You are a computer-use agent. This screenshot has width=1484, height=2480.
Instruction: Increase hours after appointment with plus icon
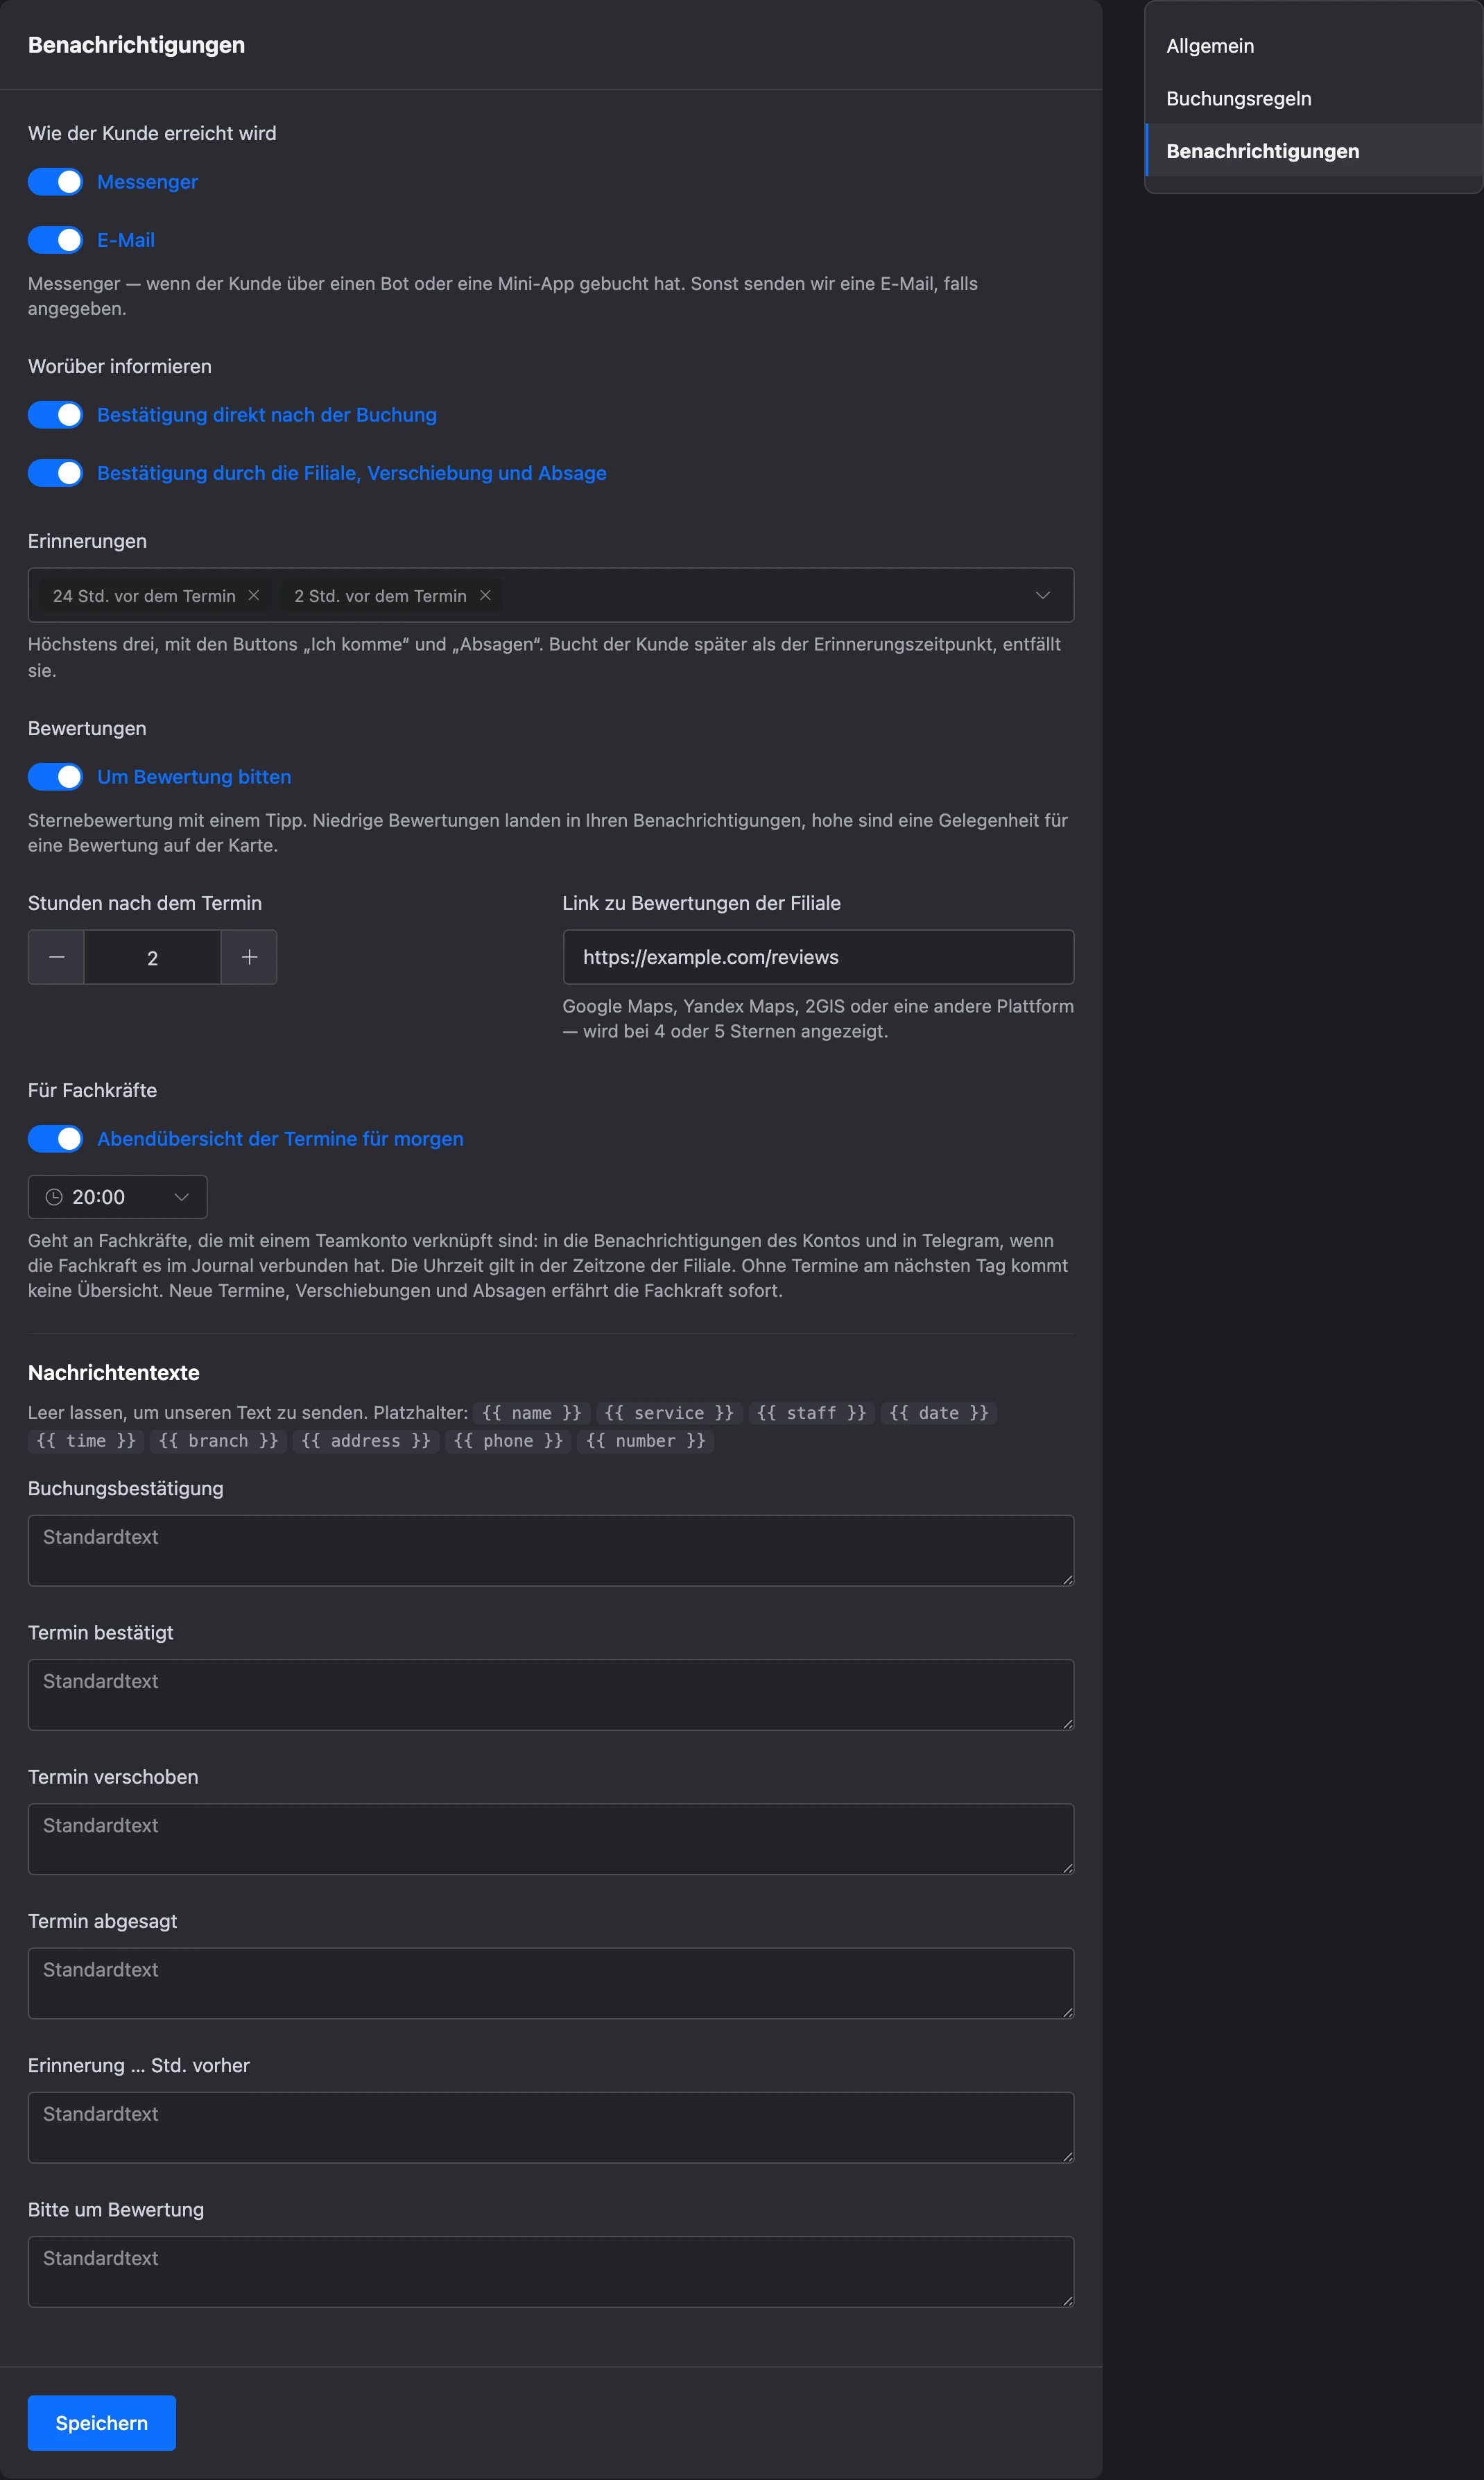pos(249,957)
